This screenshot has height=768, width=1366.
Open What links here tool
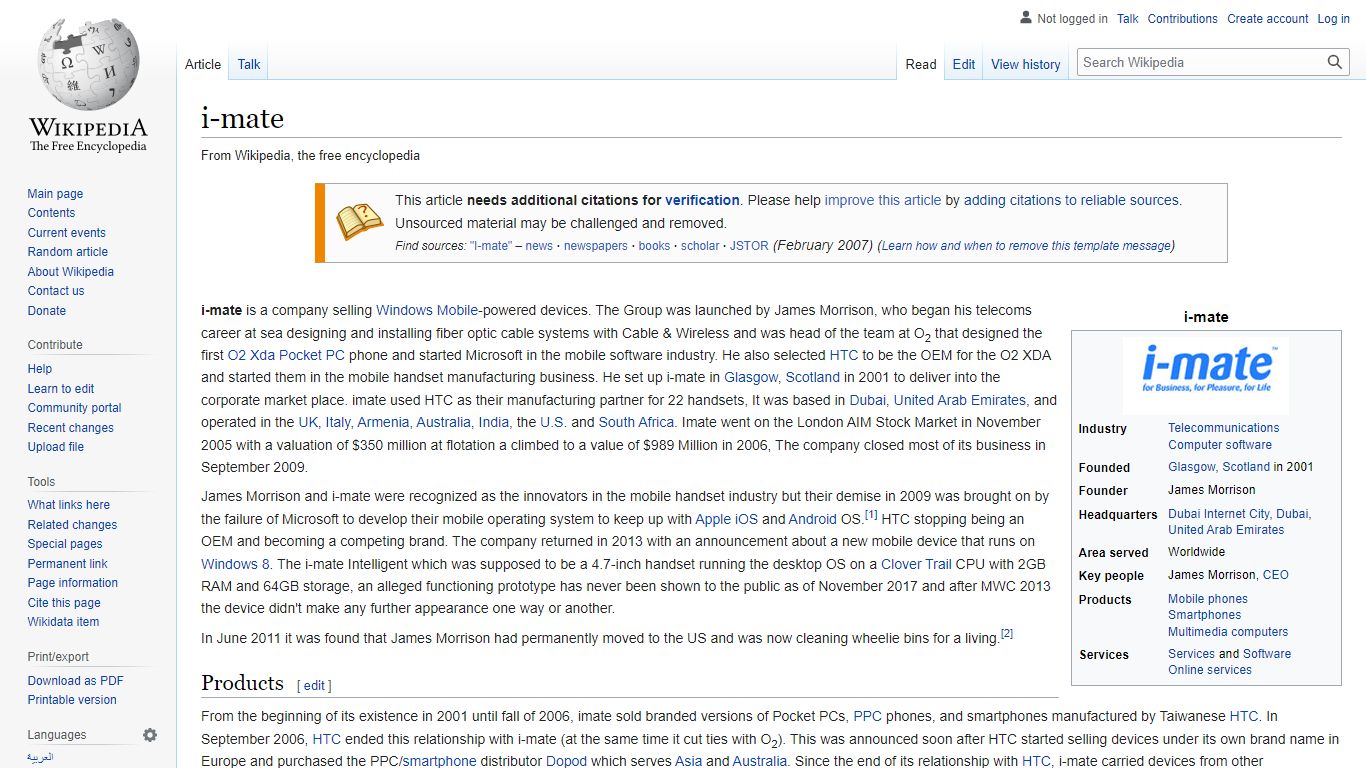tap(69, 505)
